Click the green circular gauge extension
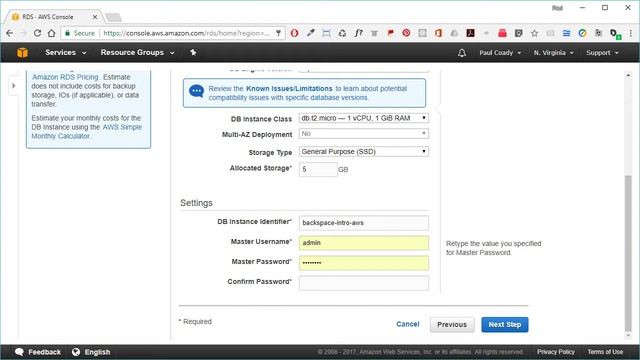 point(582,33)
